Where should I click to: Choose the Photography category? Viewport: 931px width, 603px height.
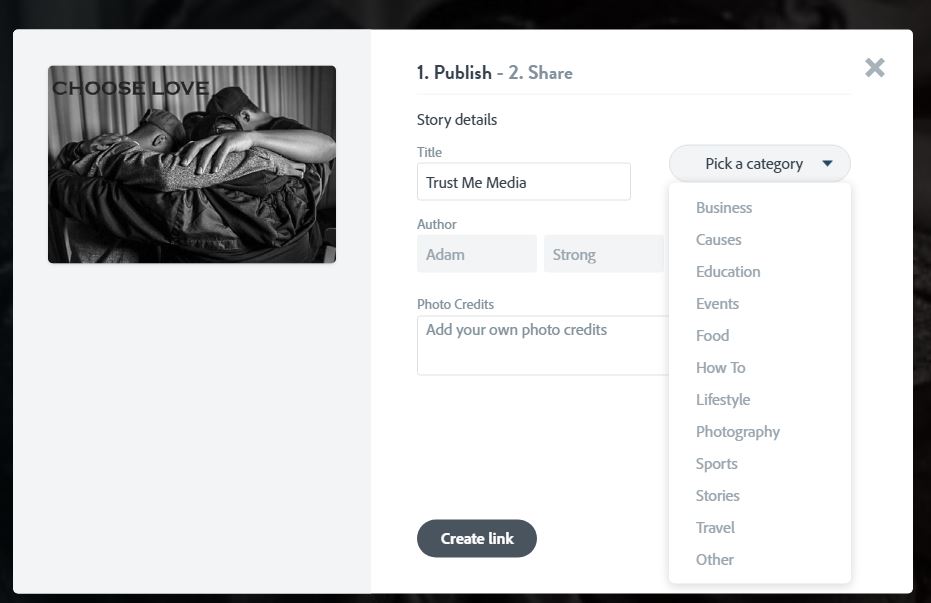738,432
